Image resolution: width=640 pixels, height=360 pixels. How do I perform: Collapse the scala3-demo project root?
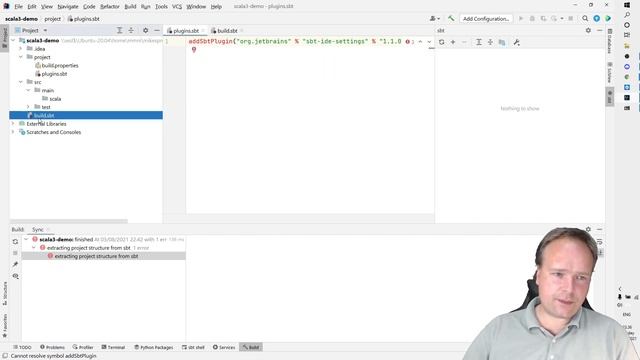click(x=13, y=40)
